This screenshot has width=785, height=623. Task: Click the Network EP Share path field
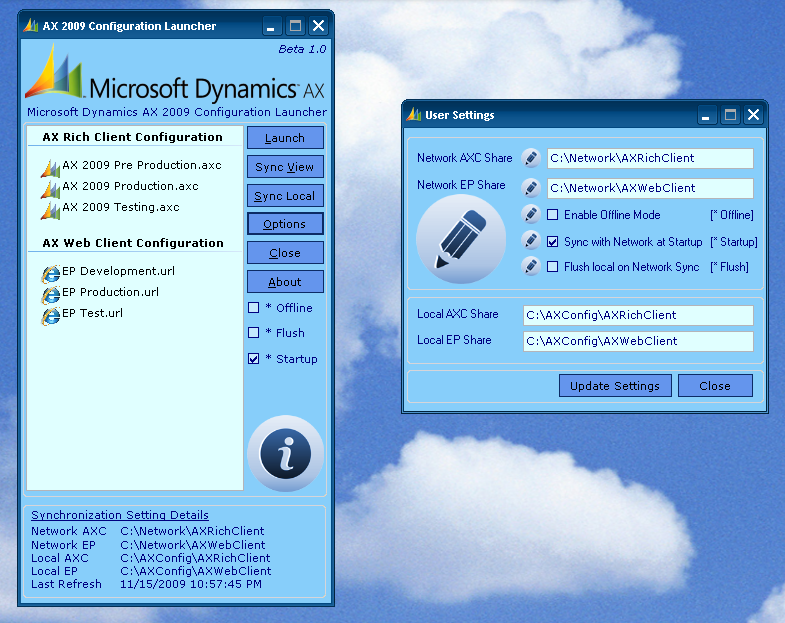pyautogui.click(x=650, y=188)
